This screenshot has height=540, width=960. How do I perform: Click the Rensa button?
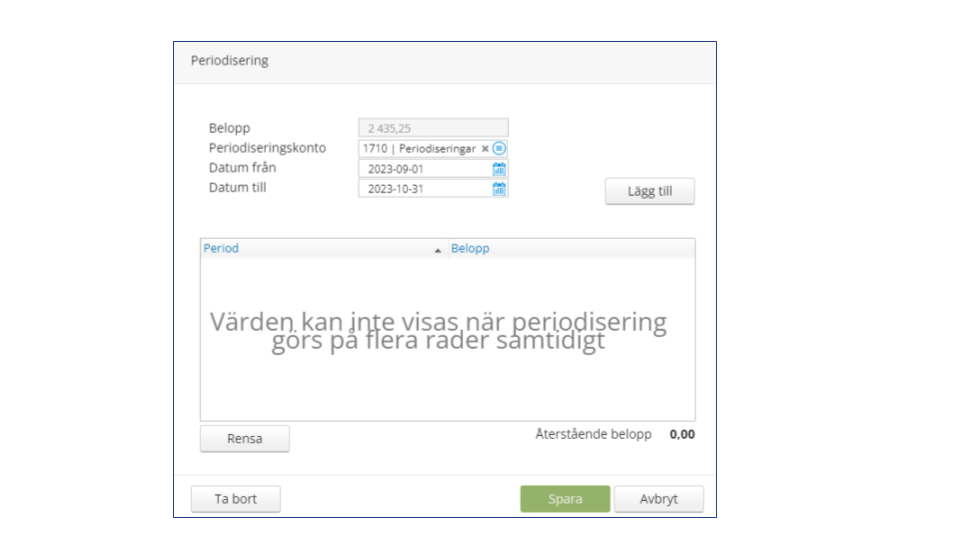(244, 438)
